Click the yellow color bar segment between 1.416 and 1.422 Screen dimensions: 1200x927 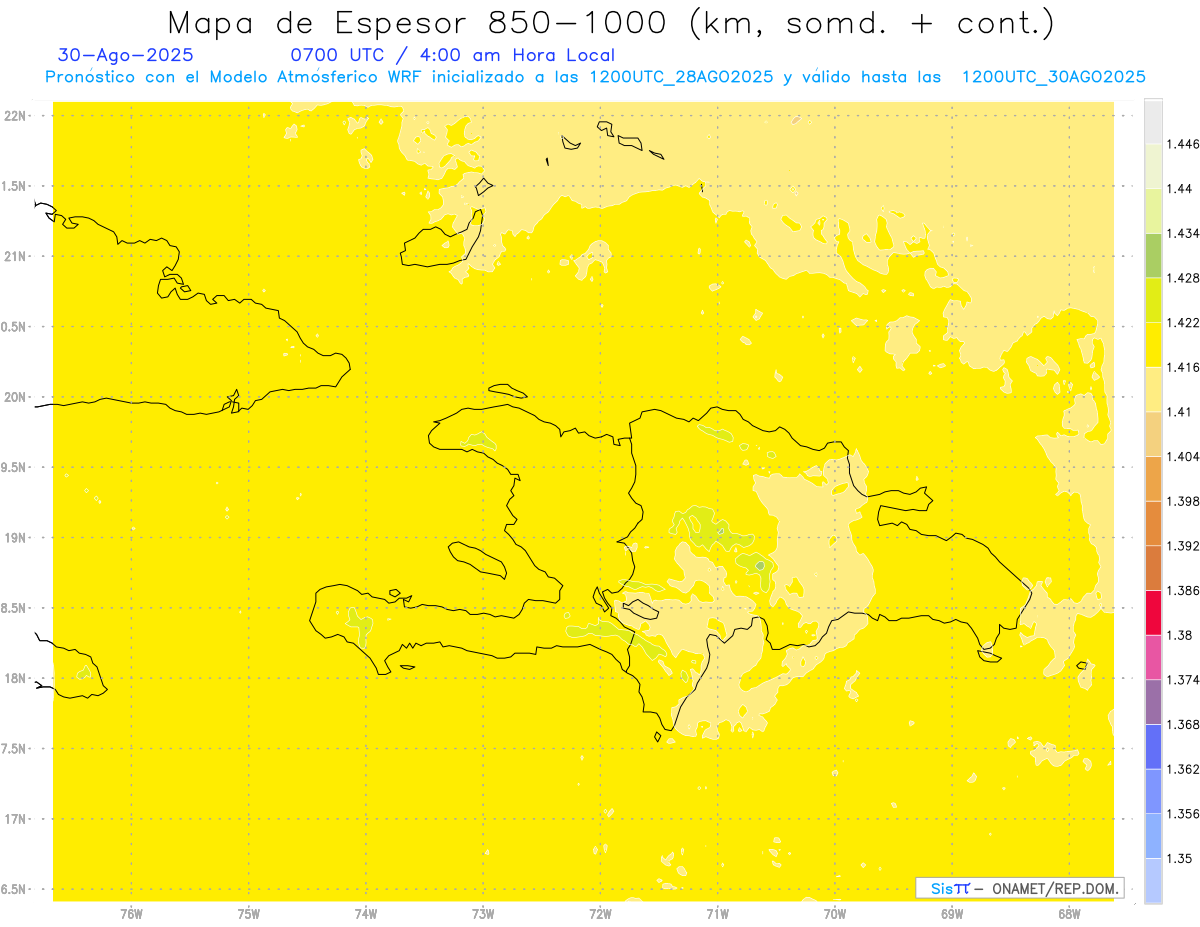pyautogui.click(x=1153, y=344)
